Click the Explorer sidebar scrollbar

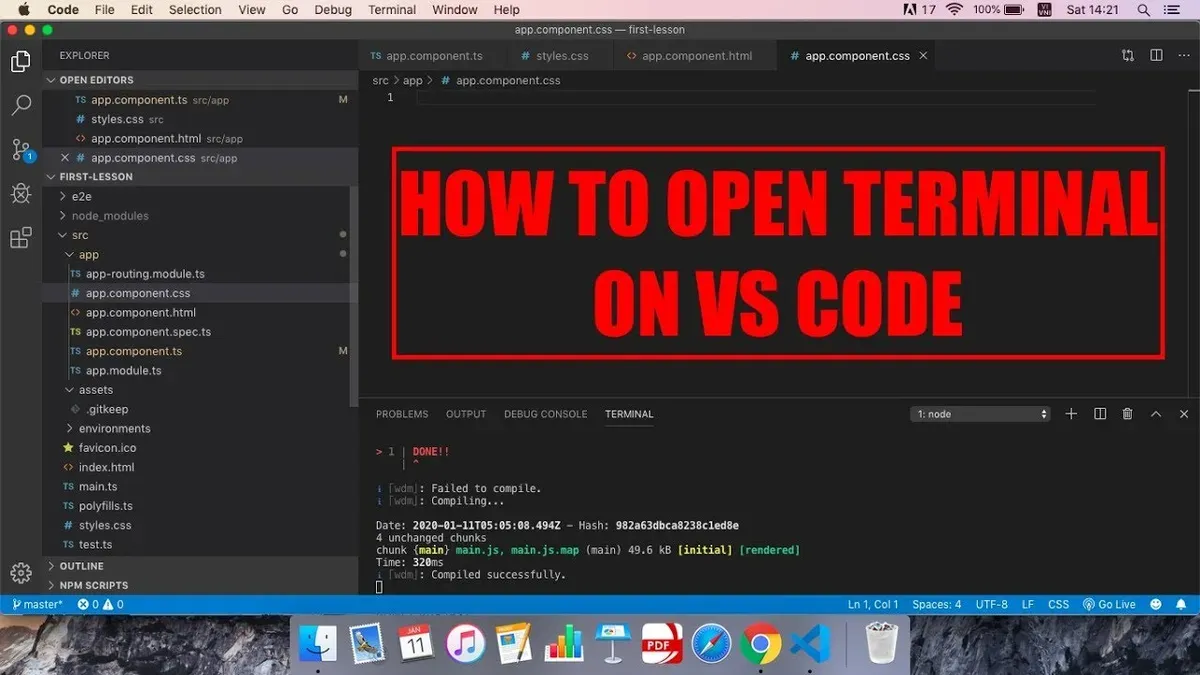coord(353,297)
